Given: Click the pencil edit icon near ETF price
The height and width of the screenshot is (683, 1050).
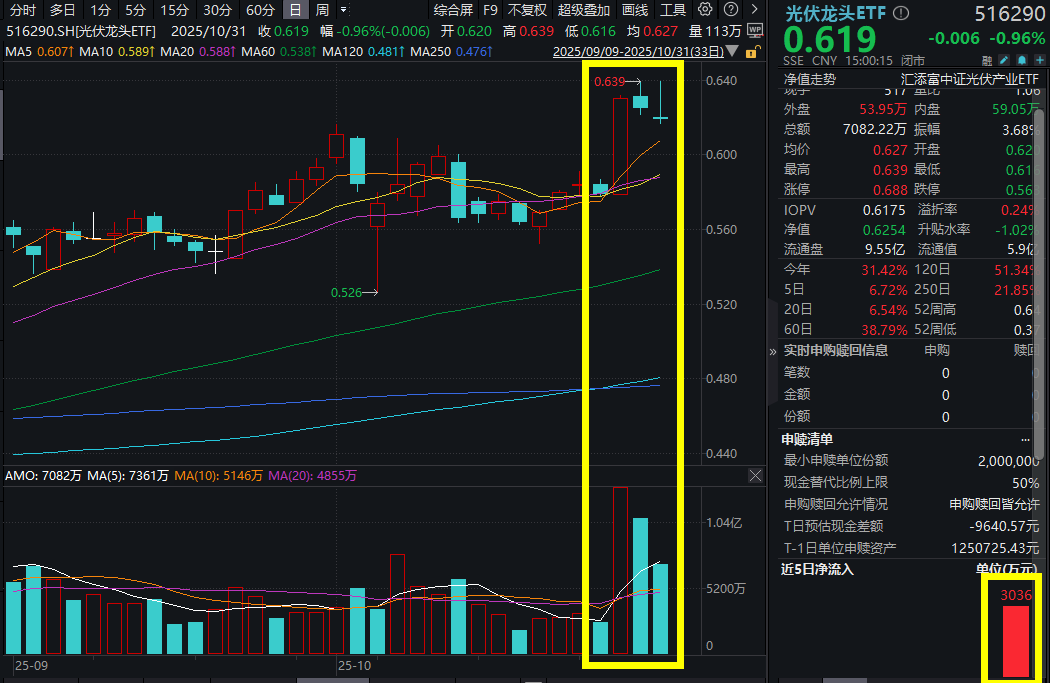Looking at the screenshot, I should click(x=1004, y=60).
